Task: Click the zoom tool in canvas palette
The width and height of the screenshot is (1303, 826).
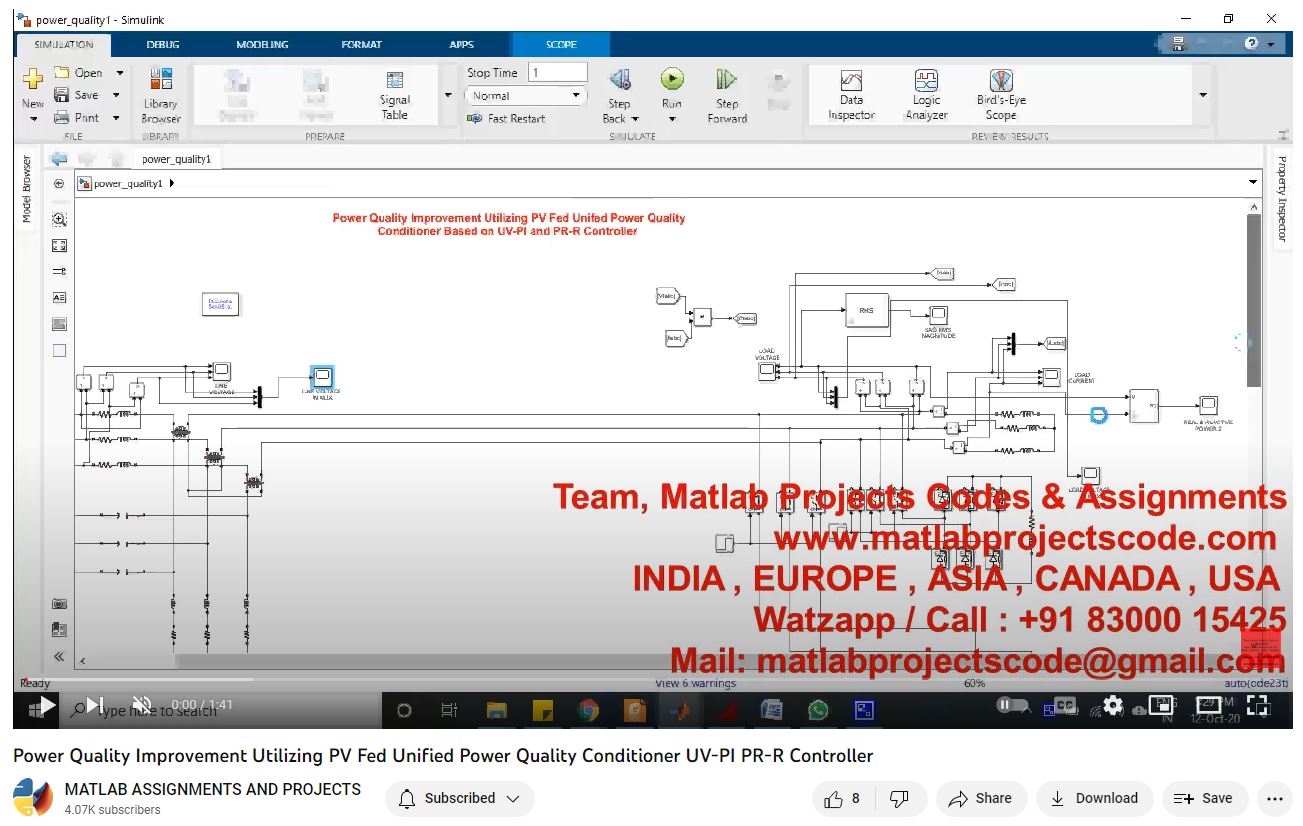Action: click(59, 219)
